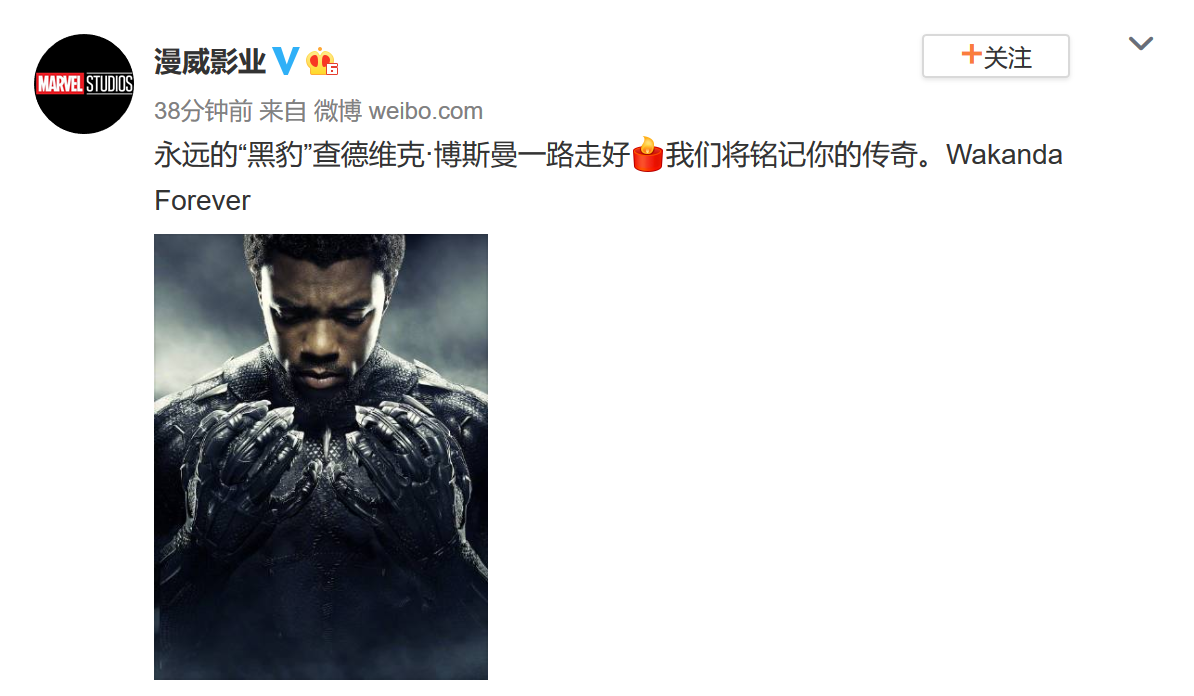The image size is (1194, 696).
Task: Click the blue V verified badge
Action: click(x=286, y=60)
